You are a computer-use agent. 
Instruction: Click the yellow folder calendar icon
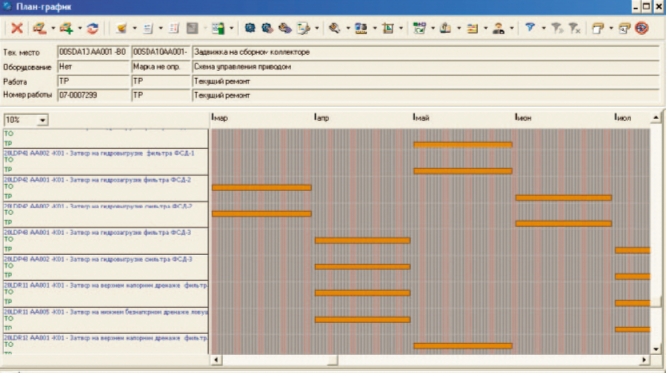[x=472, y=29]
